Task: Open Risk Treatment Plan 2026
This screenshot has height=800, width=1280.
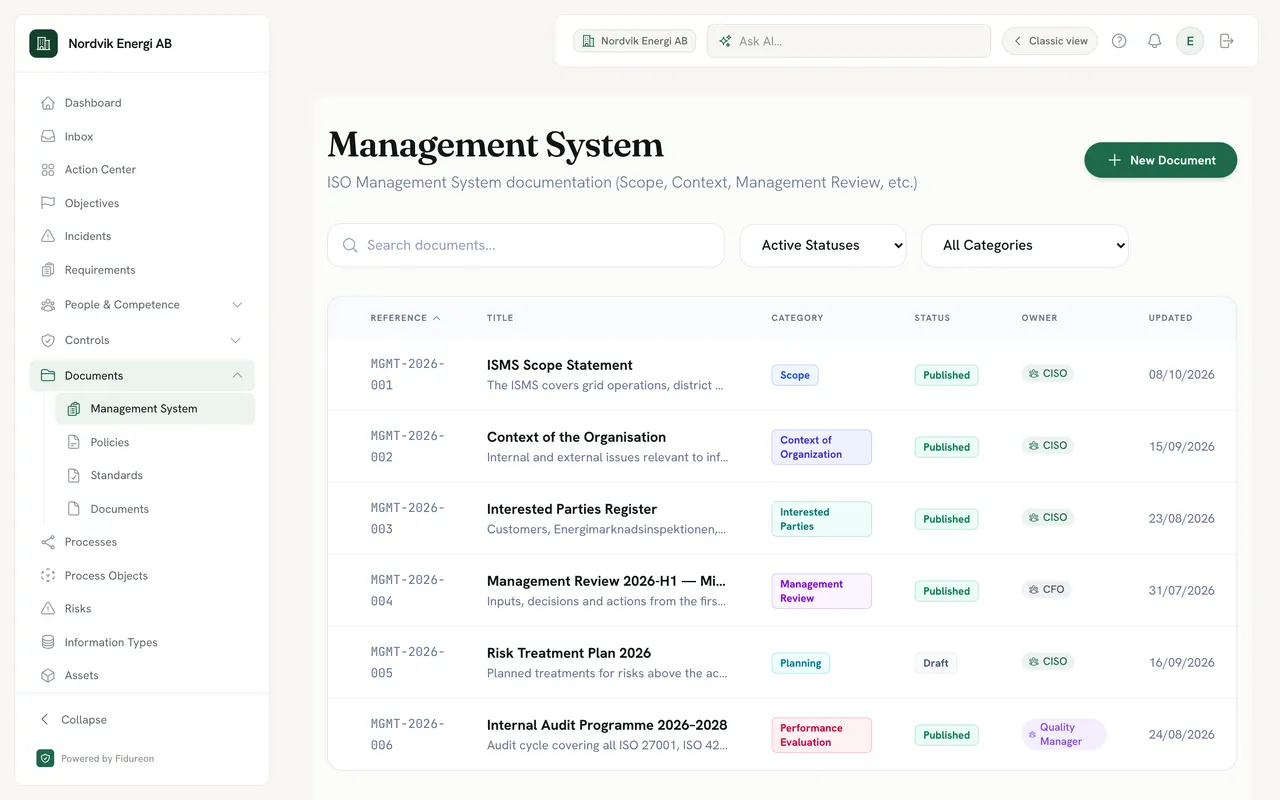Action: 569,653
